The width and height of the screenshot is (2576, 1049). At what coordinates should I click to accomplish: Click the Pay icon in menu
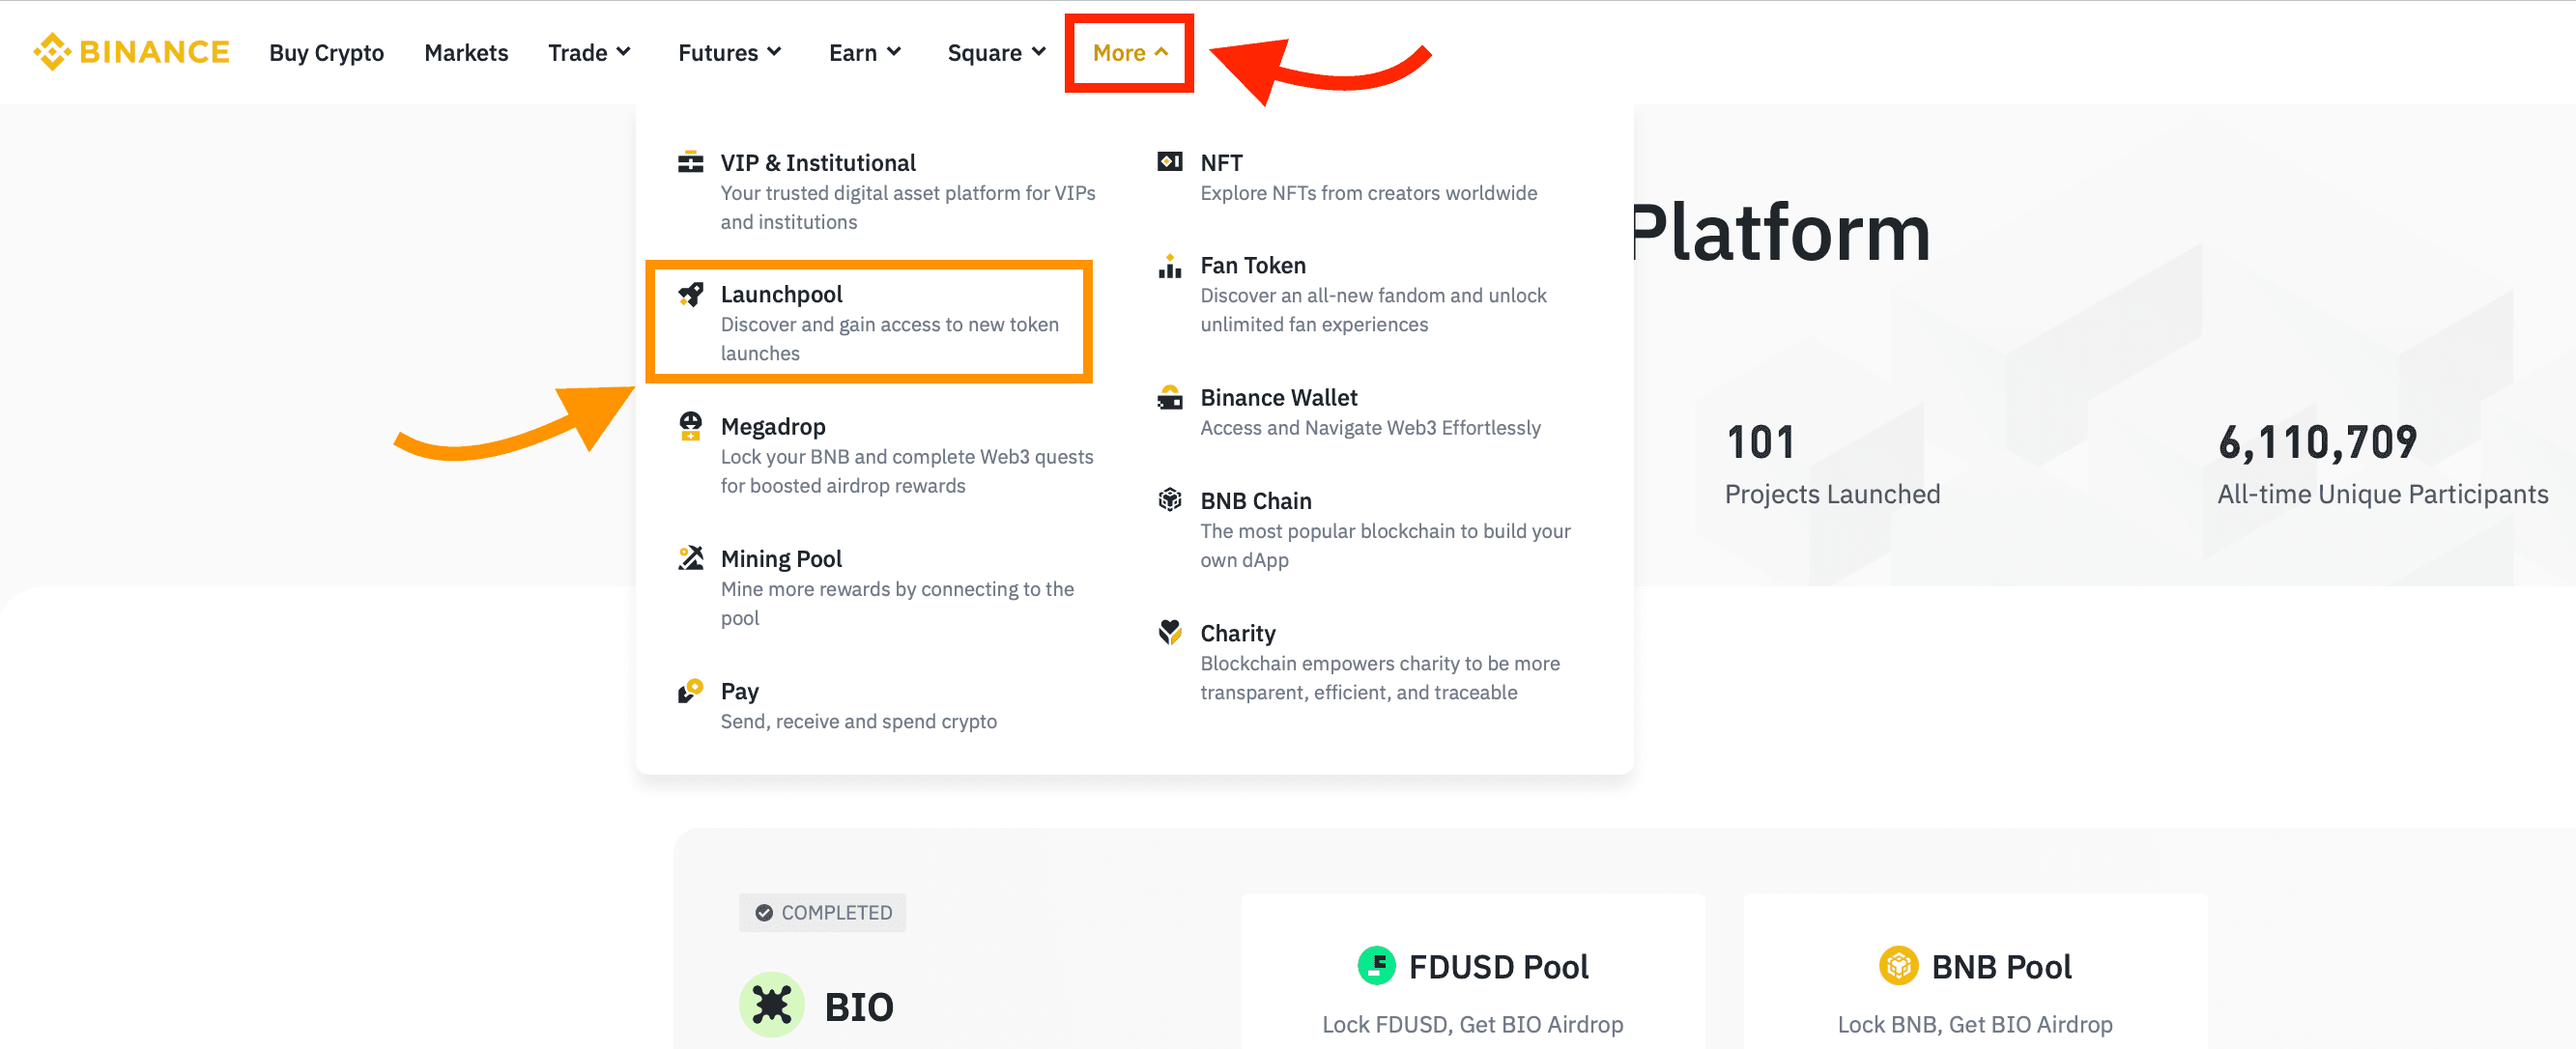point(690,691)
